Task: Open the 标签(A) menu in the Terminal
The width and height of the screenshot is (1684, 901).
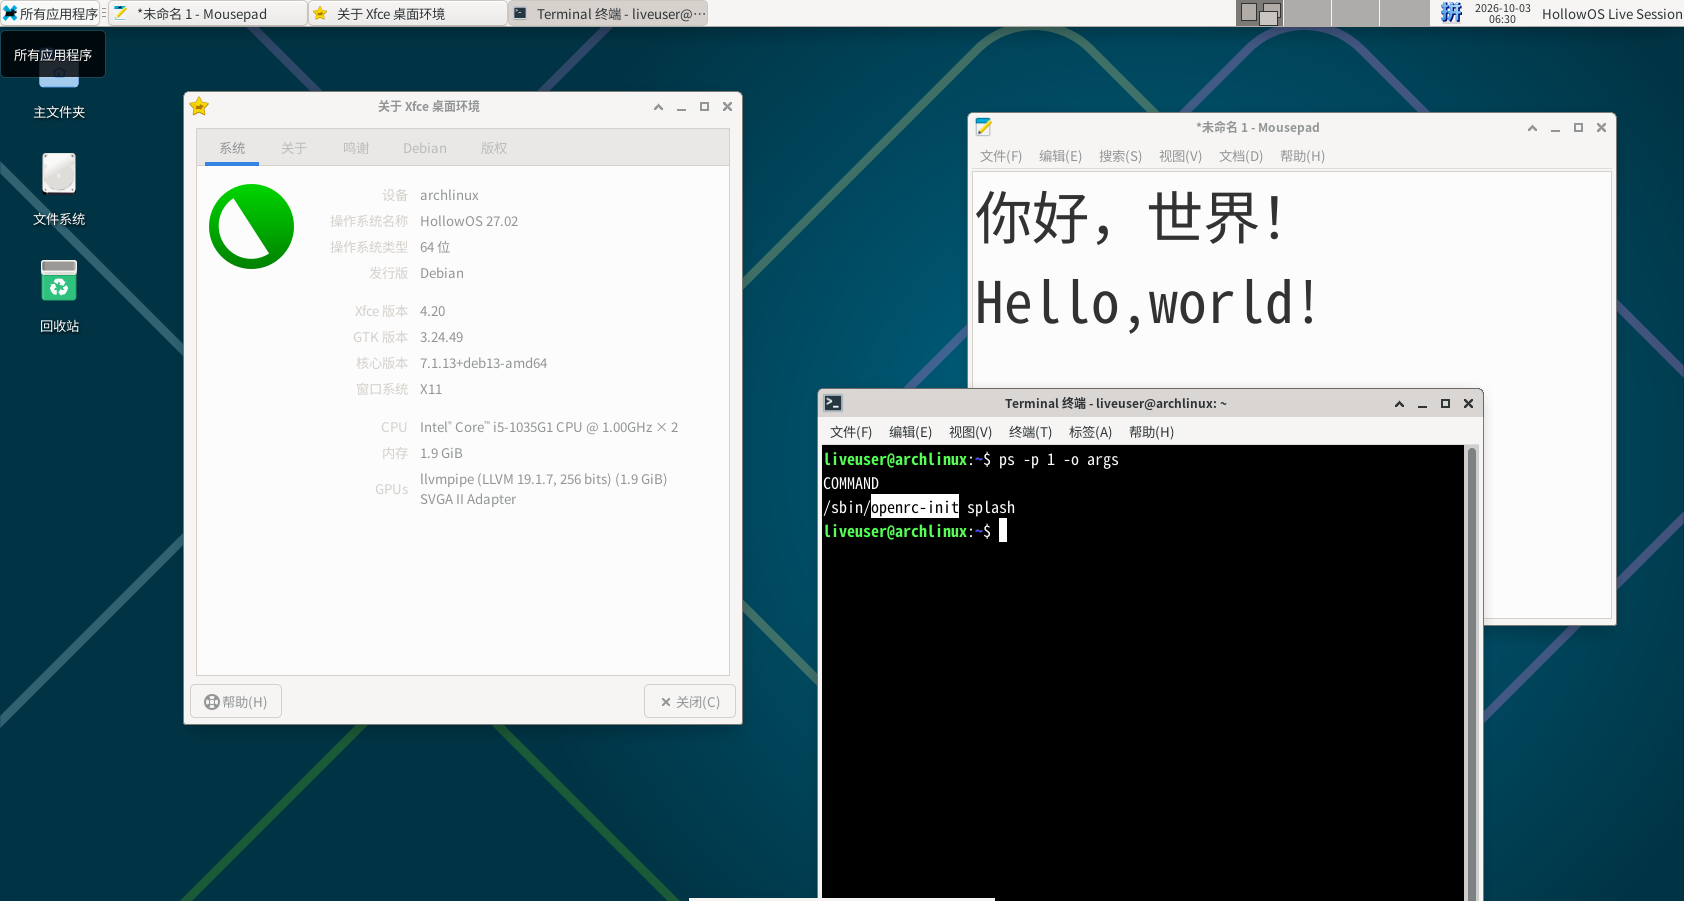Action: tap(1090, 432)
